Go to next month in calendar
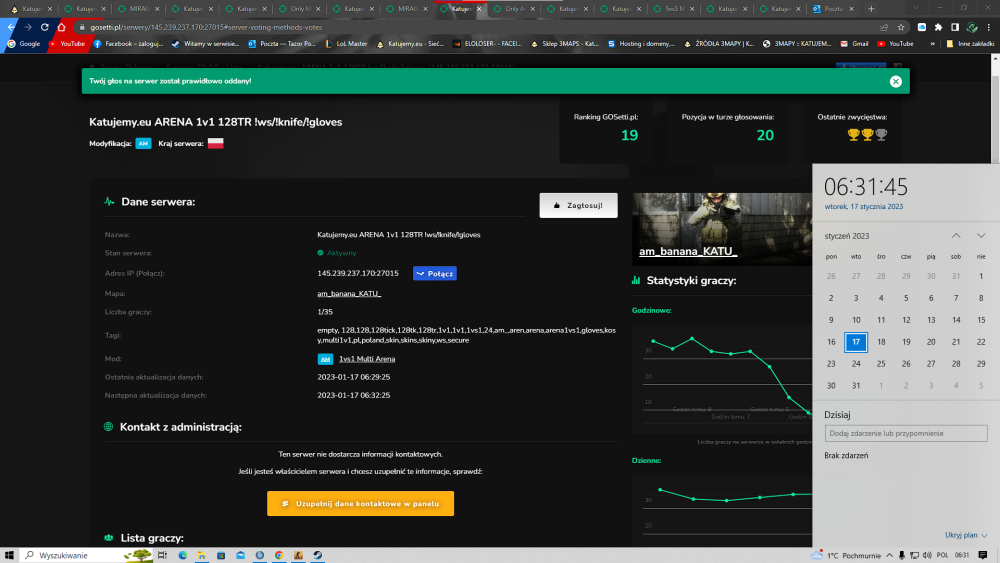The image size is (1000, 563). 981,236
